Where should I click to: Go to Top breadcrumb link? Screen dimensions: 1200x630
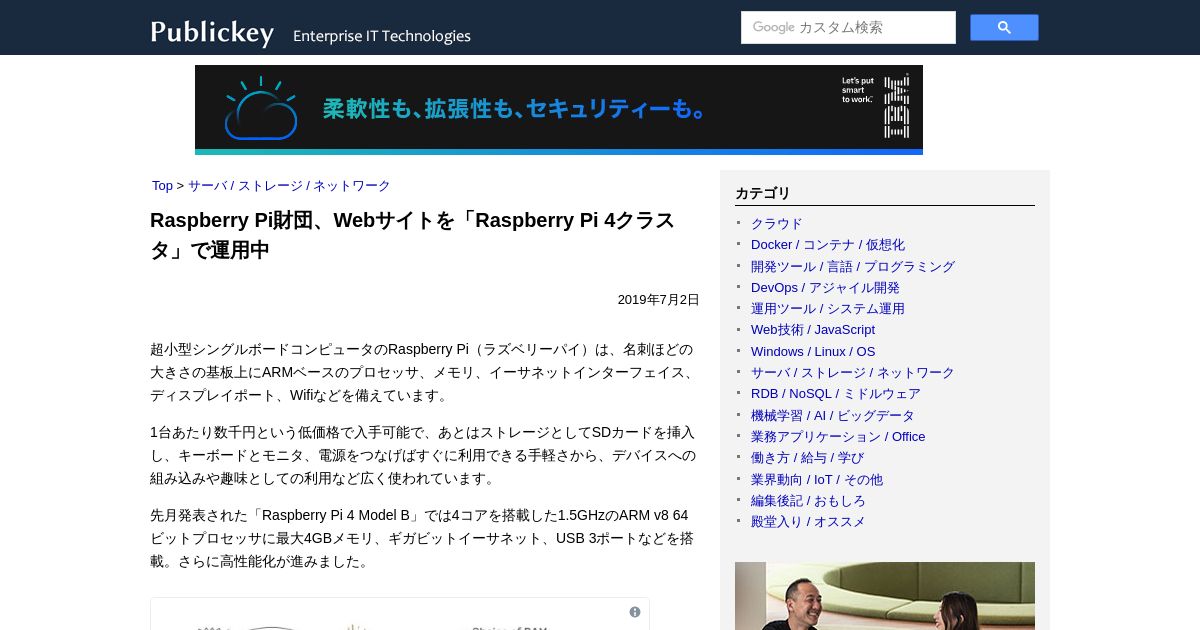click(x=162, y=186)
